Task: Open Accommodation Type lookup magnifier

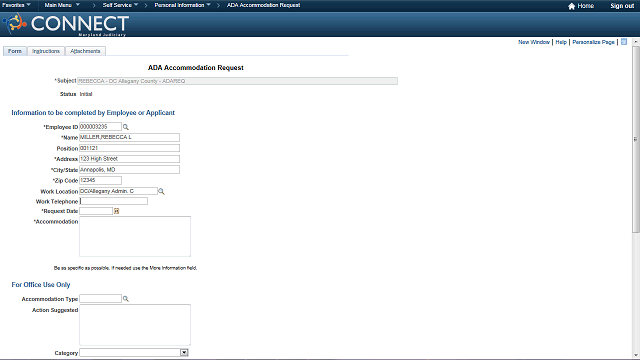Action: click(126, 299)
